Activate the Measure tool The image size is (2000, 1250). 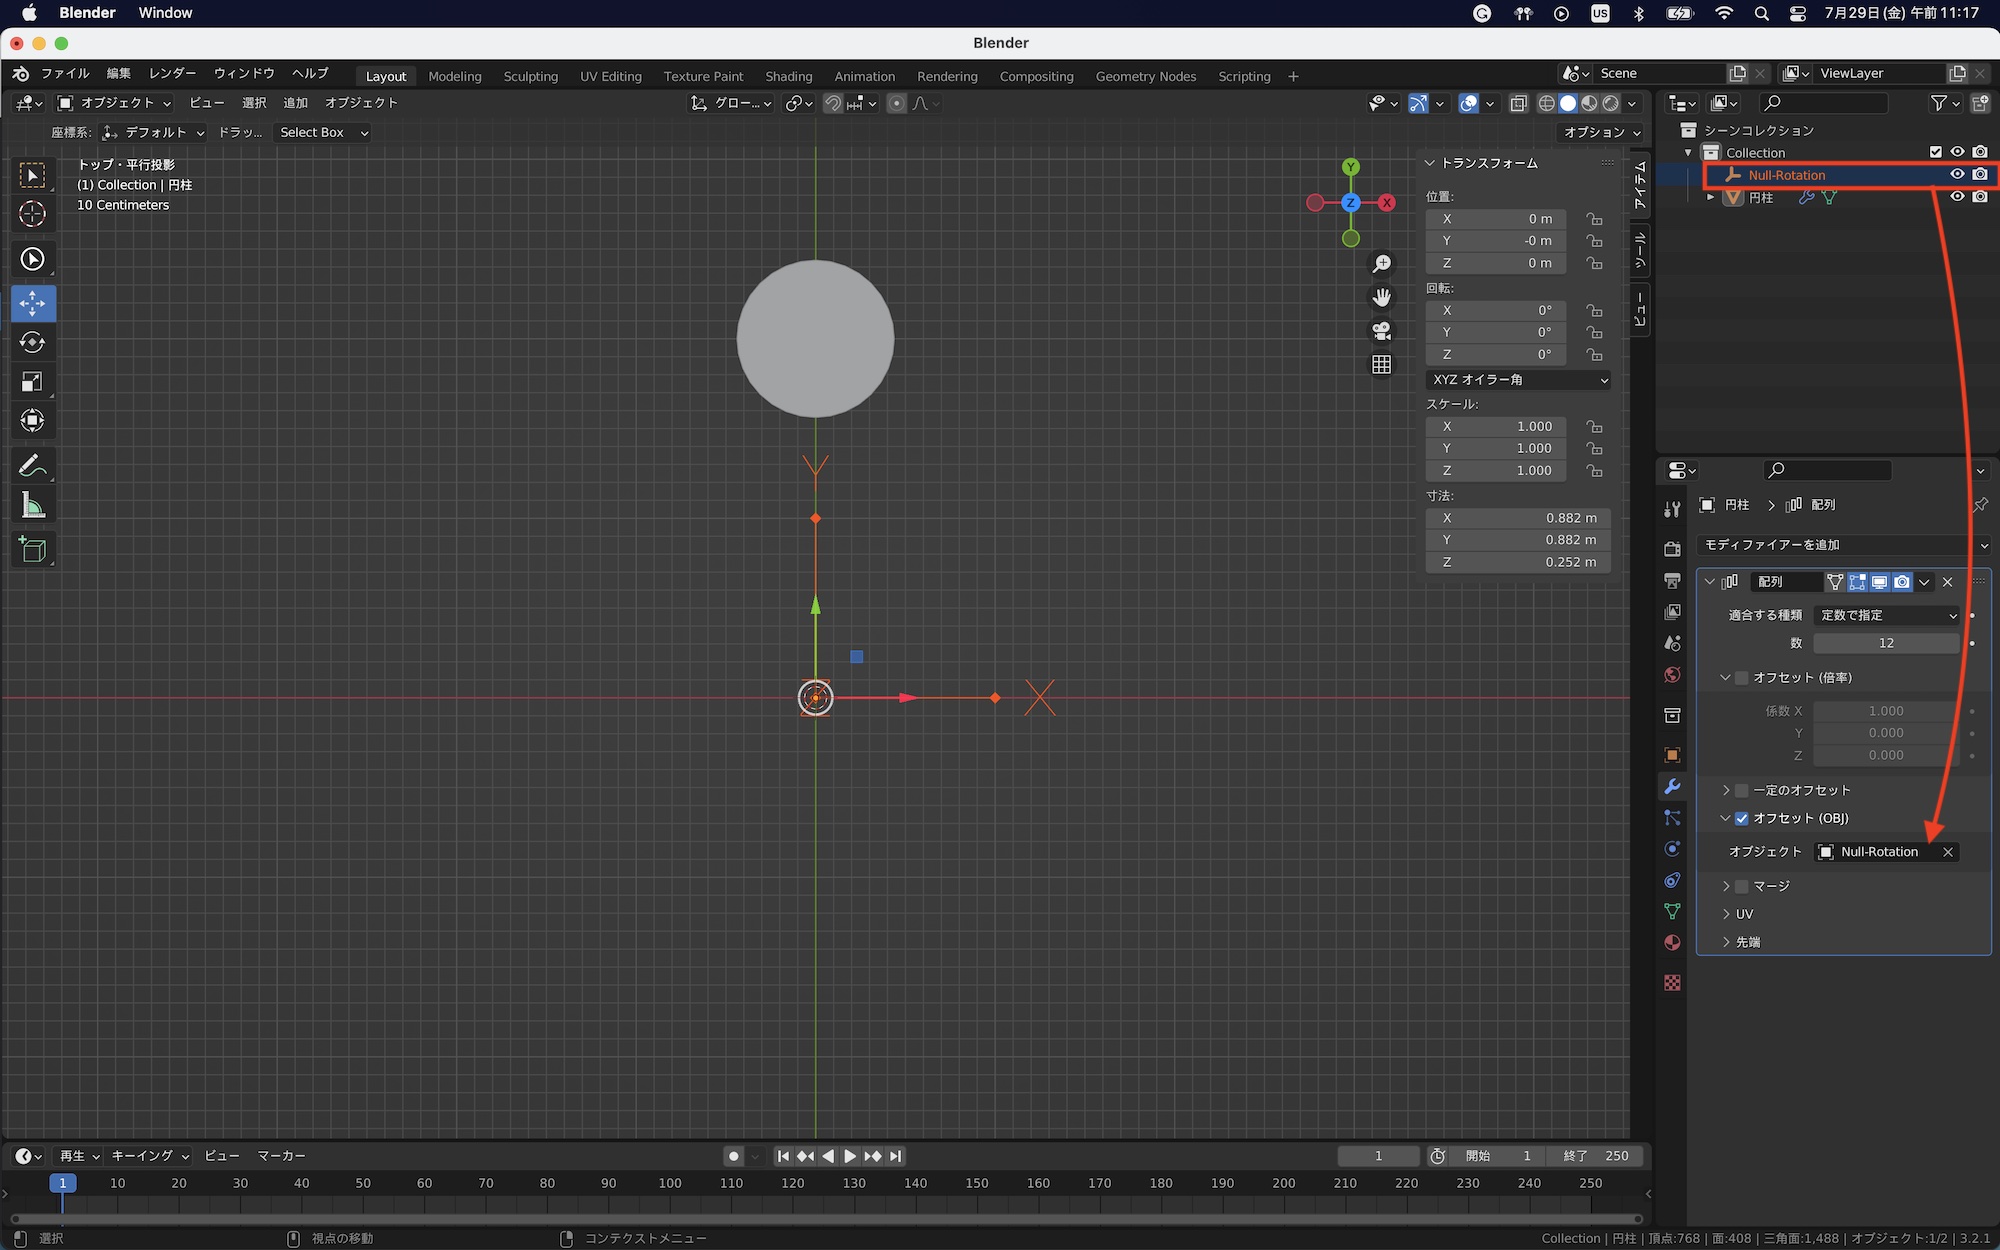click(x=32, y=506)
